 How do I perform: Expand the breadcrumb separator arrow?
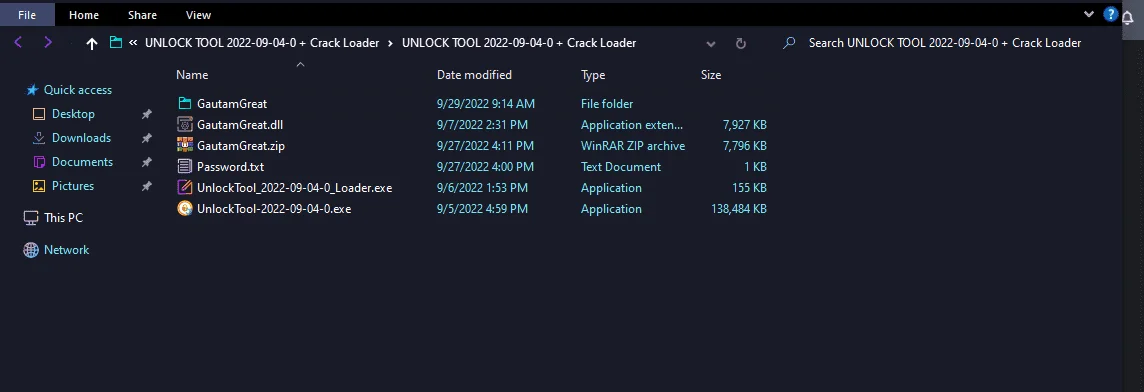390,43
